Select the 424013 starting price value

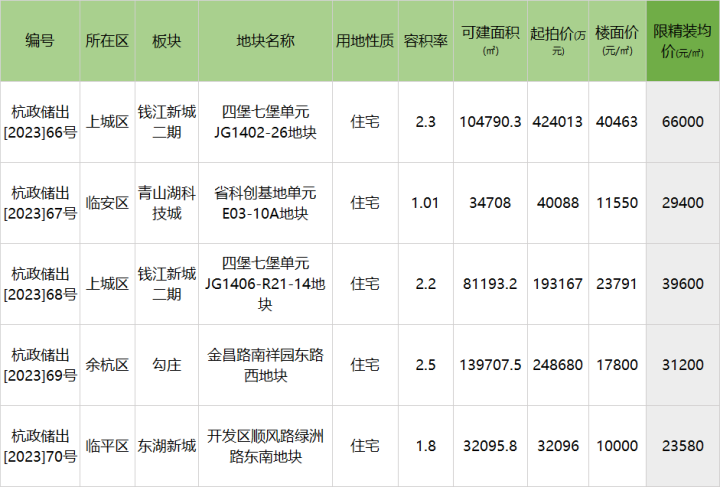click(x=558, y=122)
